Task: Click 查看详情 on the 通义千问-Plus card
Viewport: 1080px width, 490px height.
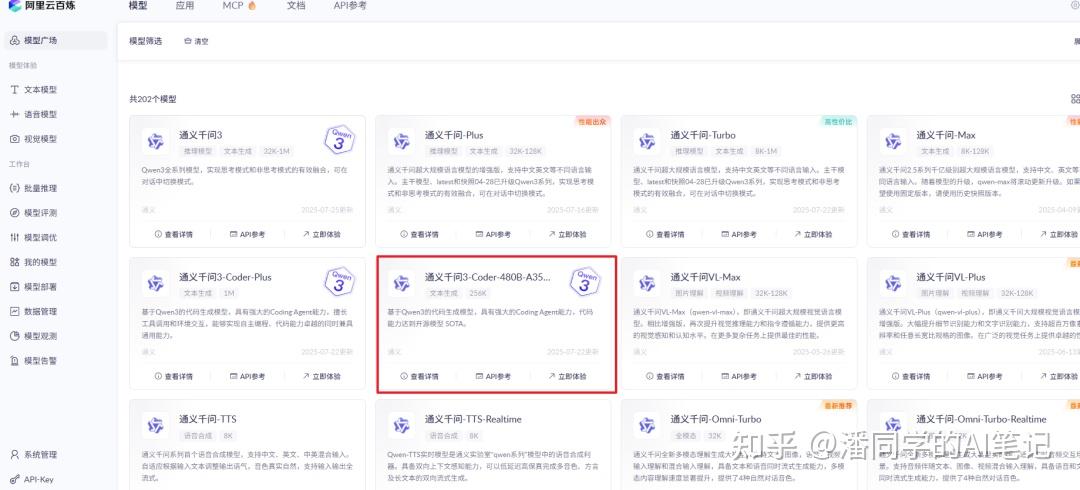Action: 420,234
